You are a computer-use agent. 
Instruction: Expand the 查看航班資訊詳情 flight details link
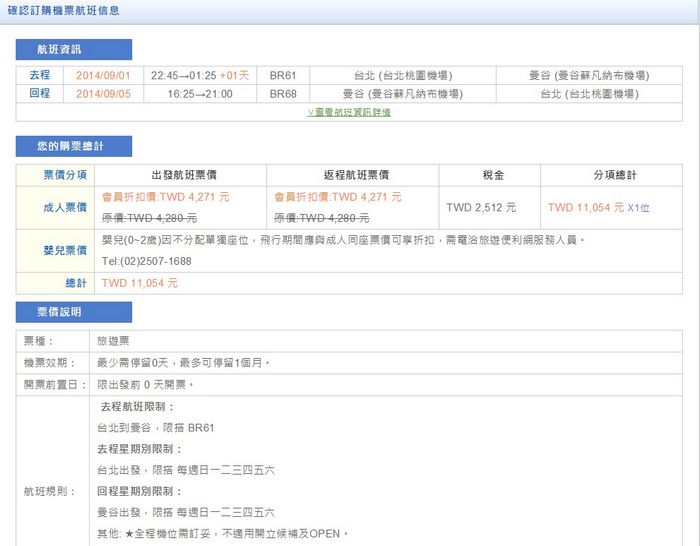(349, 112)
